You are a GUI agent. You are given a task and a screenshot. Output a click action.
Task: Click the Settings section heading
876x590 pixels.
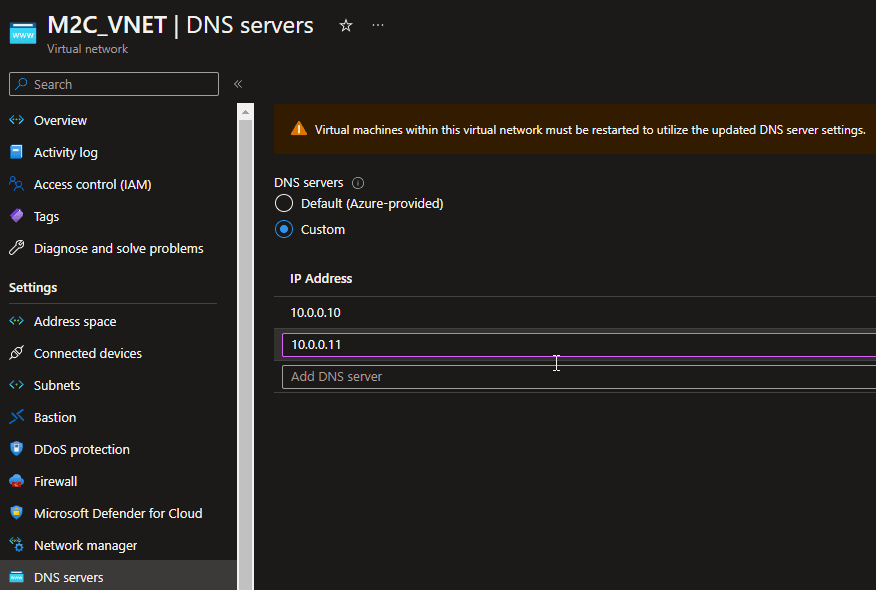33,288
